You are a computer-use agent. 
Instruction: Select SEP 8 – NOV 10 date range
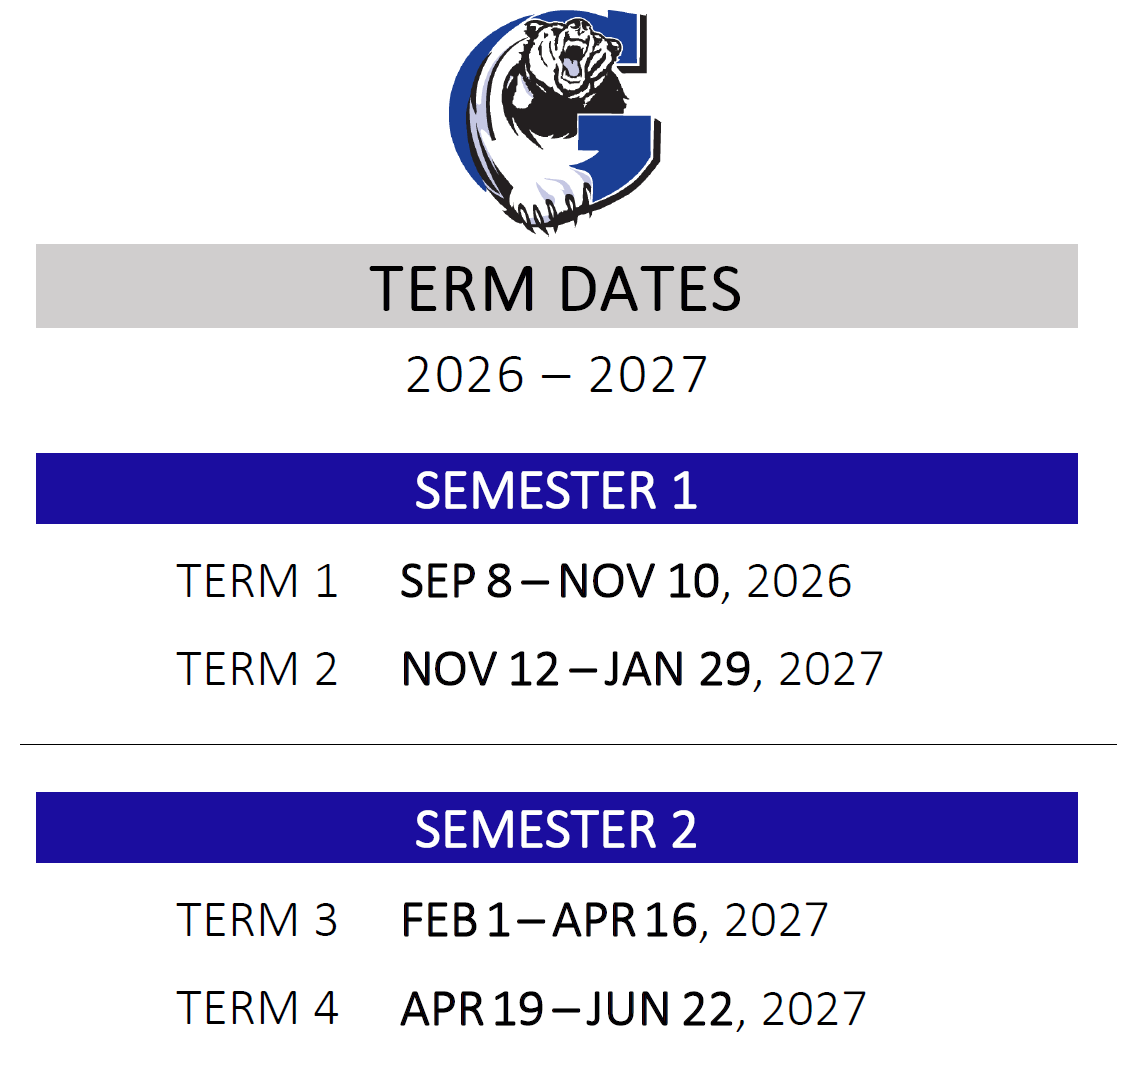[560, 580]
